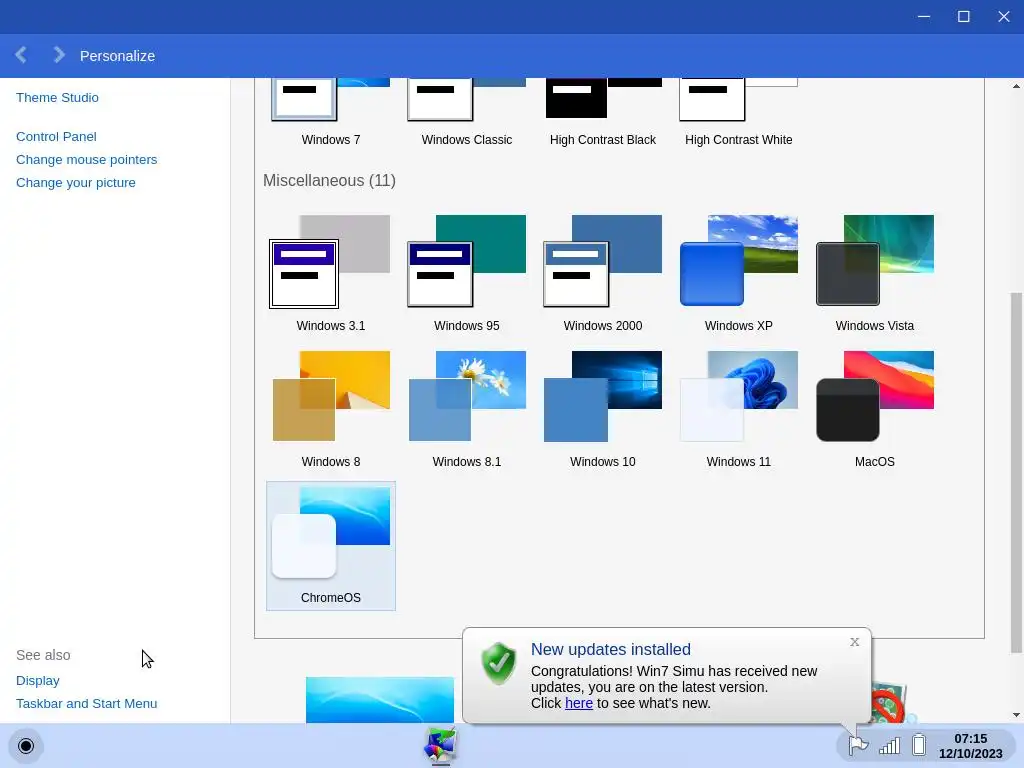
Task: Click the desktop background wallpaper preview
Action: 379,699
